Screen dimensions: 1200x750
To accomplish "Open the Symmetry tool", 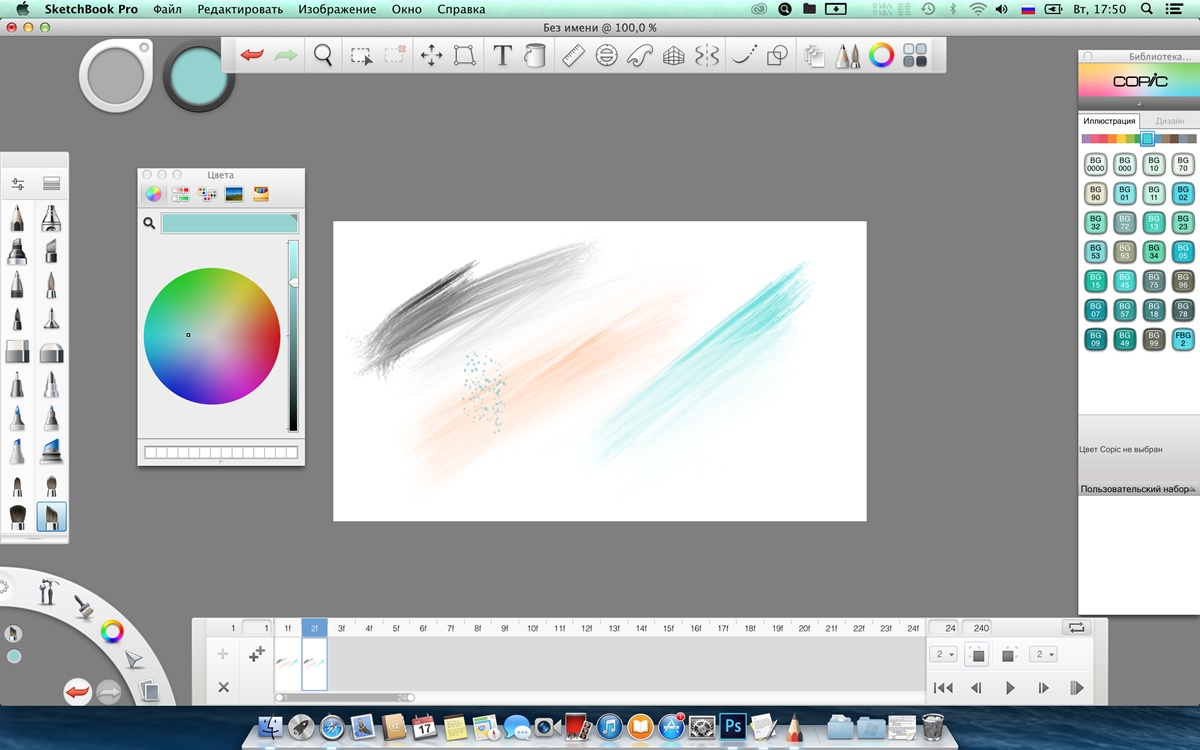I will pos(707,56).
